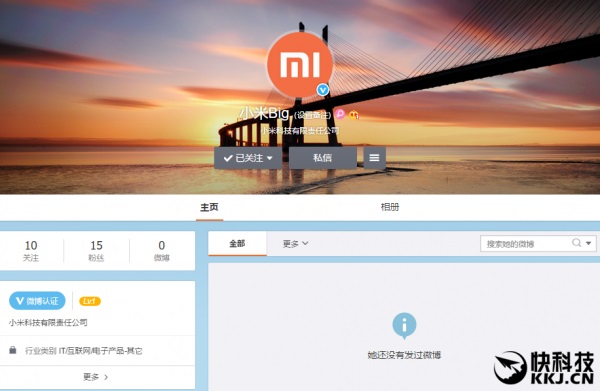Send a private message via 私信
The image size is (600, 391).
[x=323, y=158]
